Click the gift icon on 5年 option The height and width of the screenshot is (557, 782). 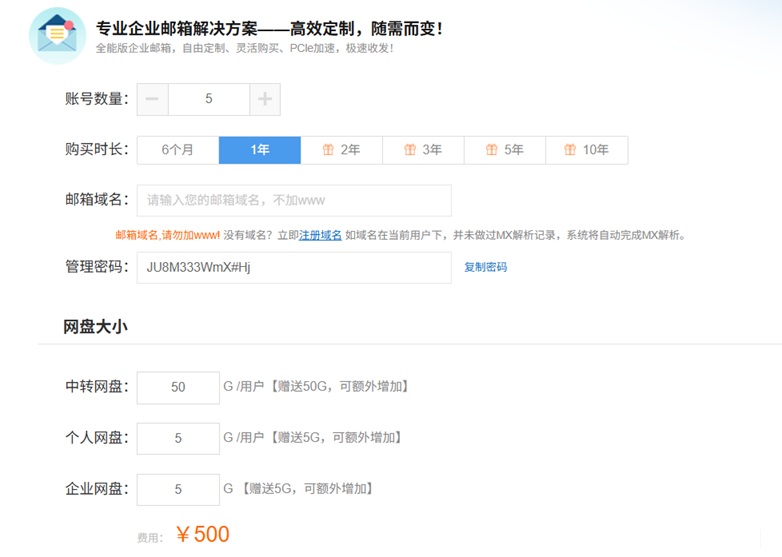[x=492, y=150]
